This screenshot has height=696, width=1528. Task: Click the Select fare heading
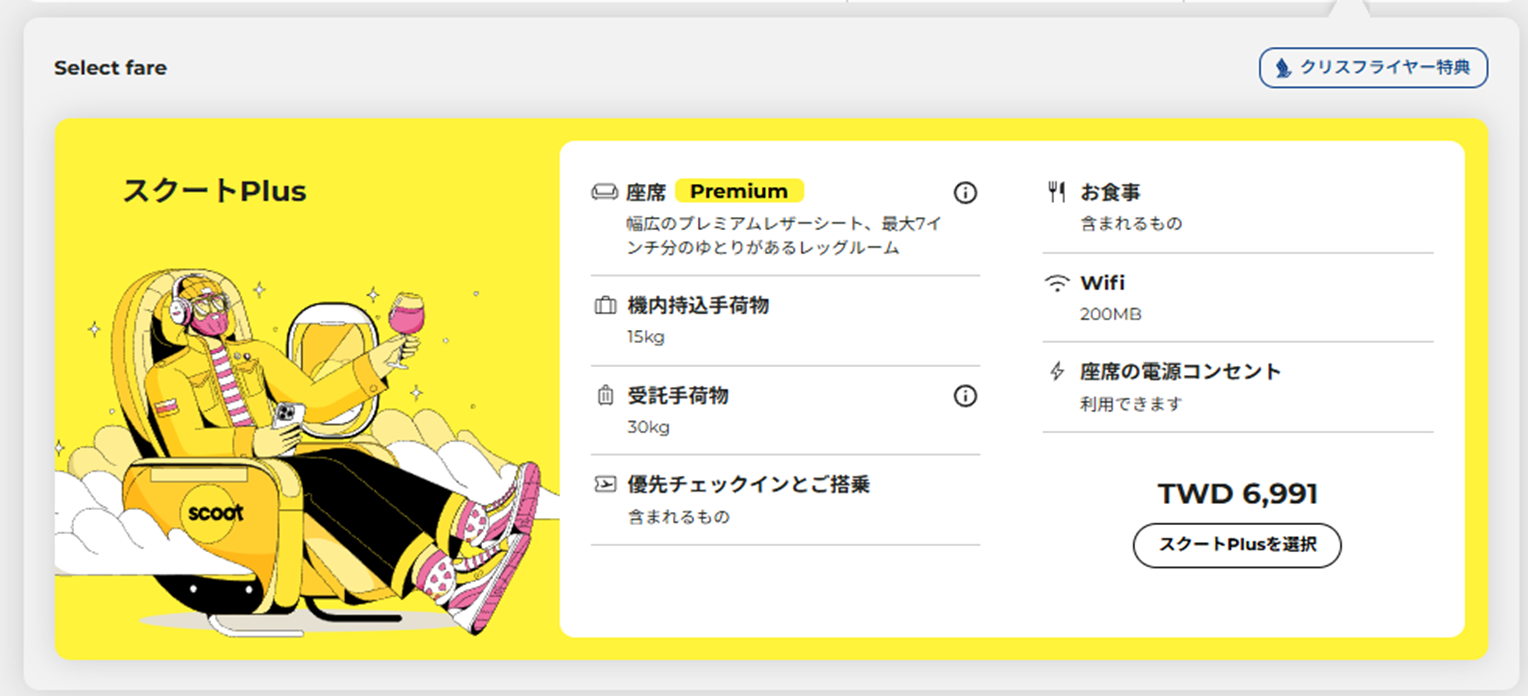(x=110, y=68)
